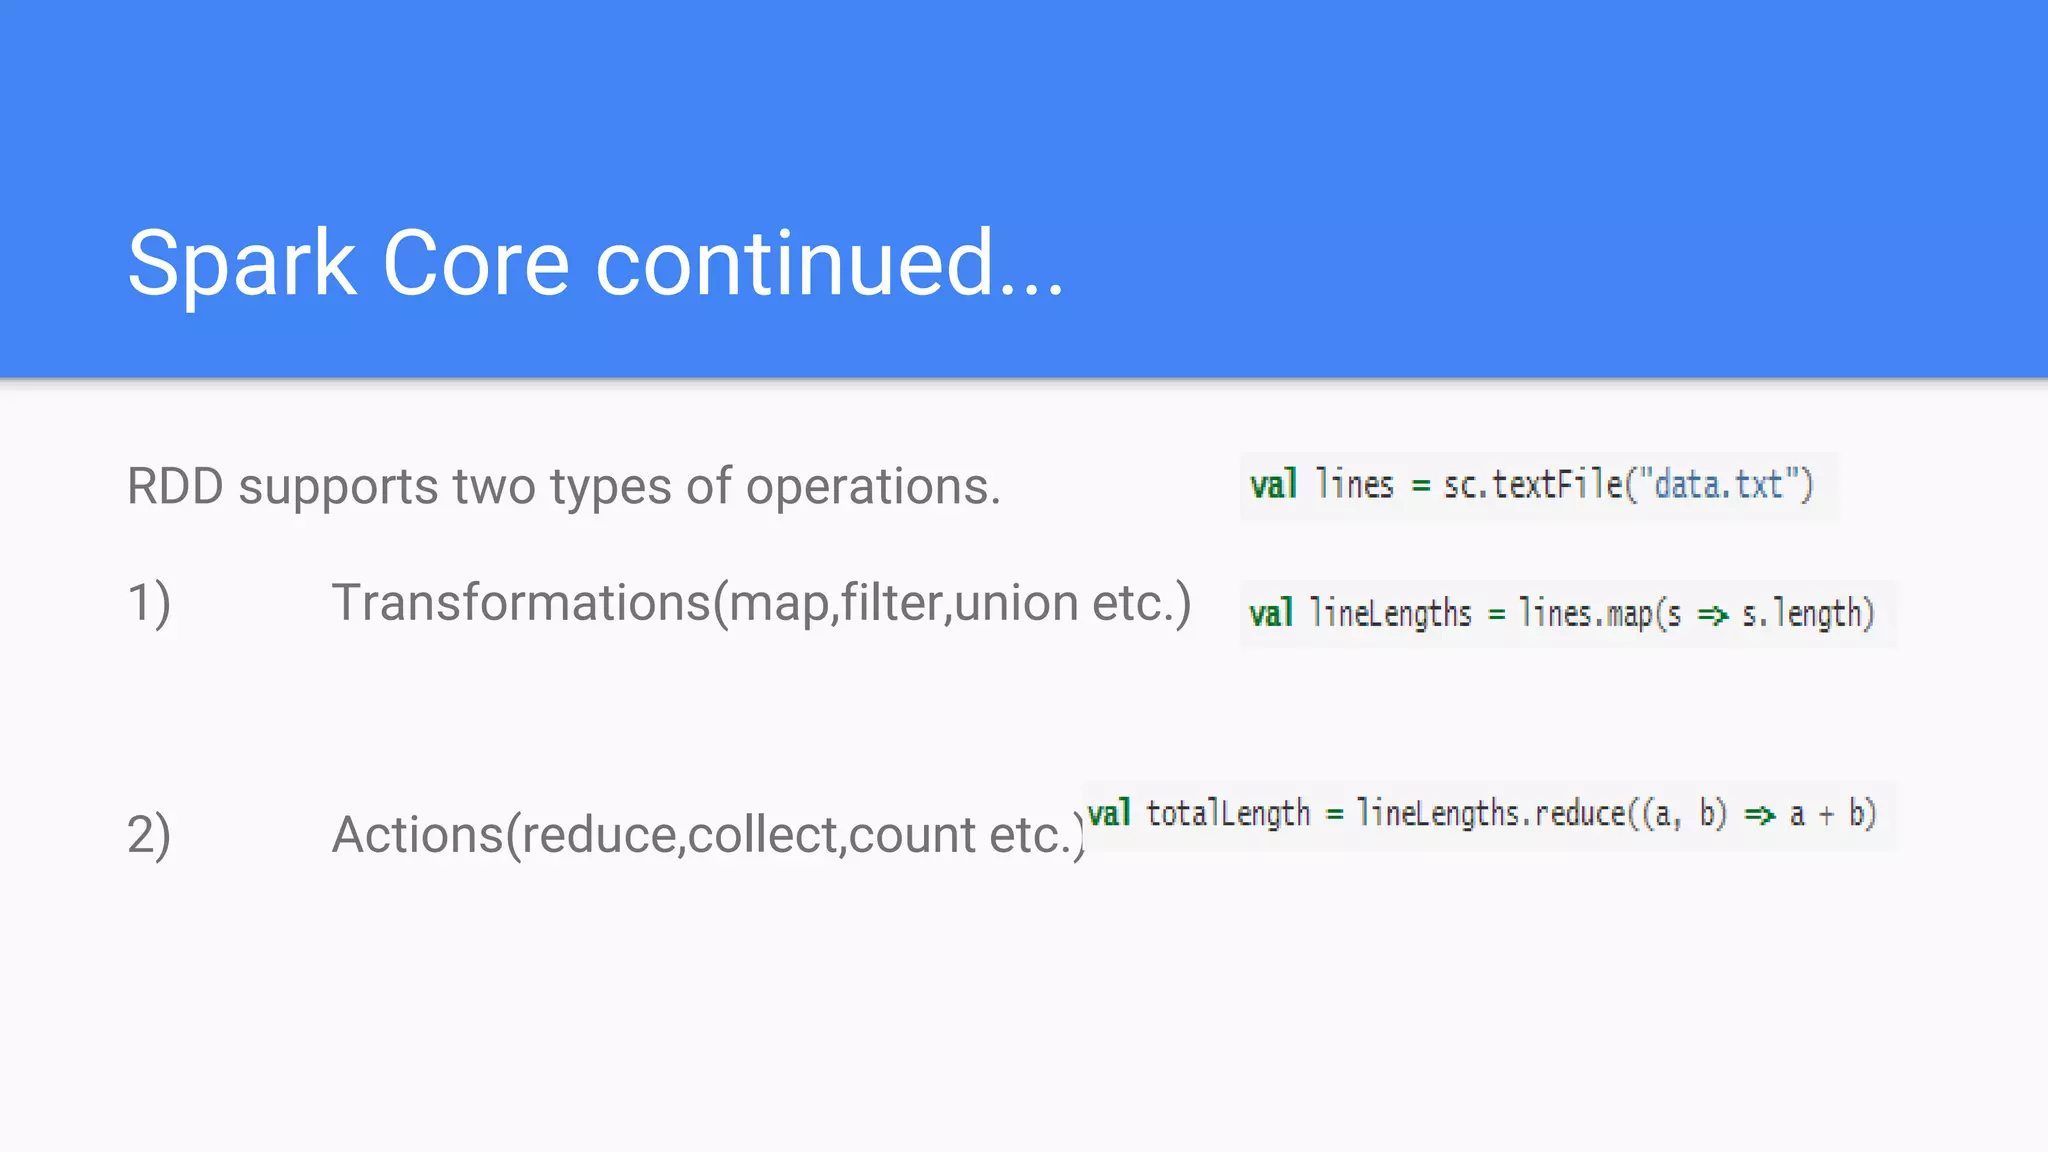Click the word "Transformations" in item one
This screenshot has width=2048, height=1152.
click(520, 603)
